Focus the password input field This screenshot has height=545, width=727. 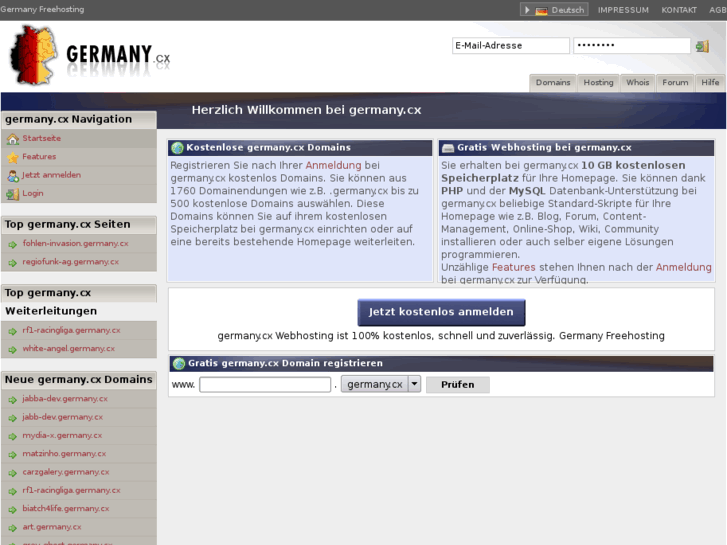pos(632,45)
